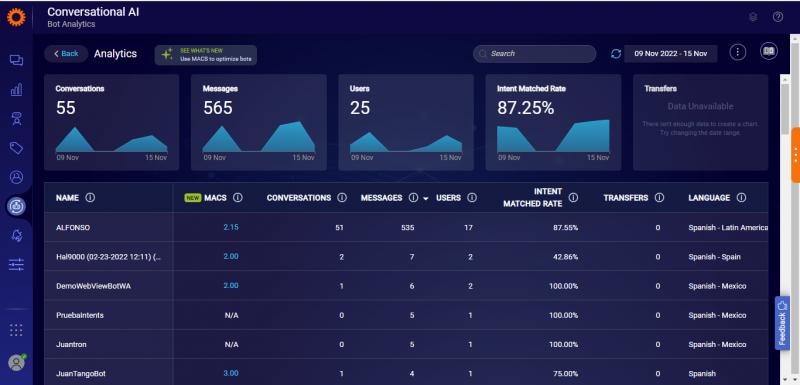This screenshot has width=800, height=385.
Task: Select the Messages summary card
Action: click(x=259, y=122)
